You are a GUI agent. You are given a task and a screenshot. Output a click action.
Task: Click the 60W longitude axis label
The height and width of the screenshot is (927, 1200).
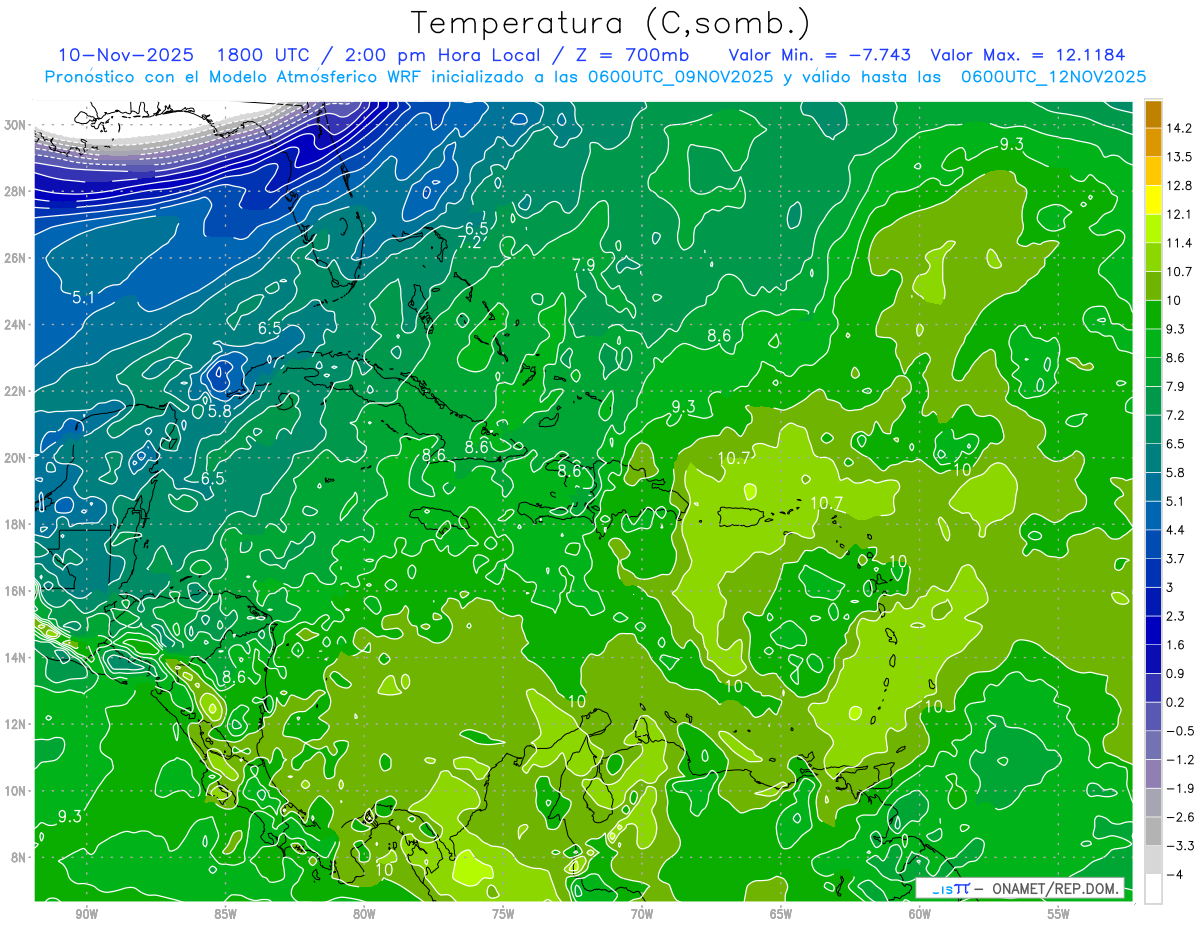click(x=920, y=915)
